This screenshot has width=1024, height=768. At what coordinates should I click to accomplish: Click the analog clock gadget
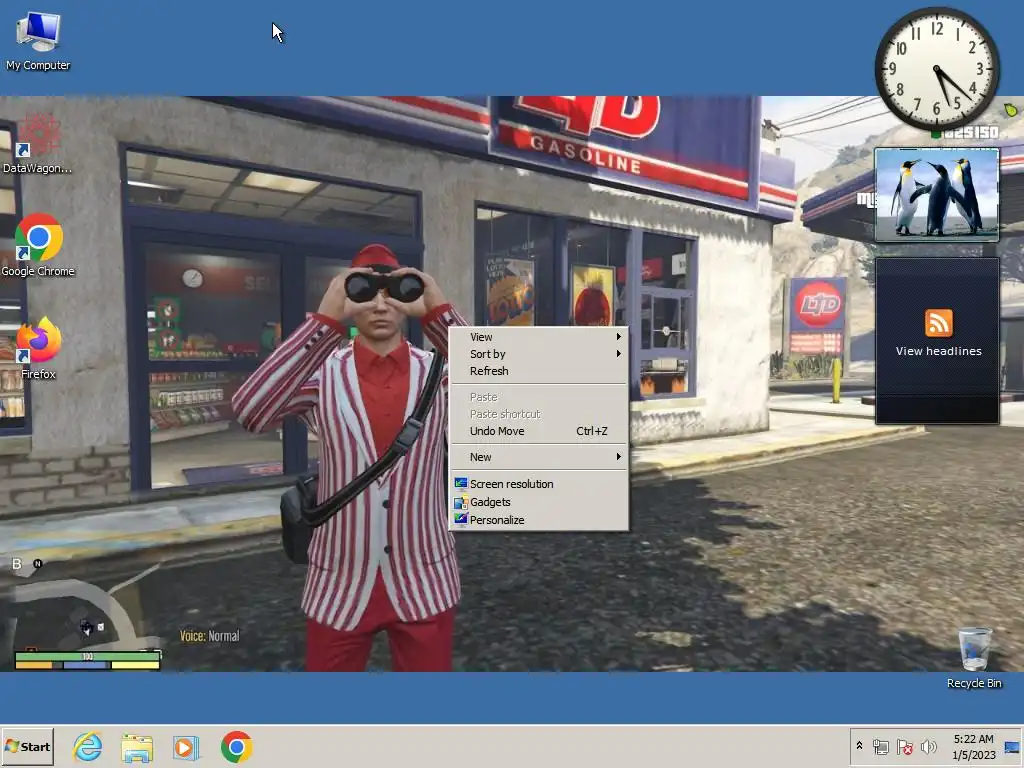[936, 69]
